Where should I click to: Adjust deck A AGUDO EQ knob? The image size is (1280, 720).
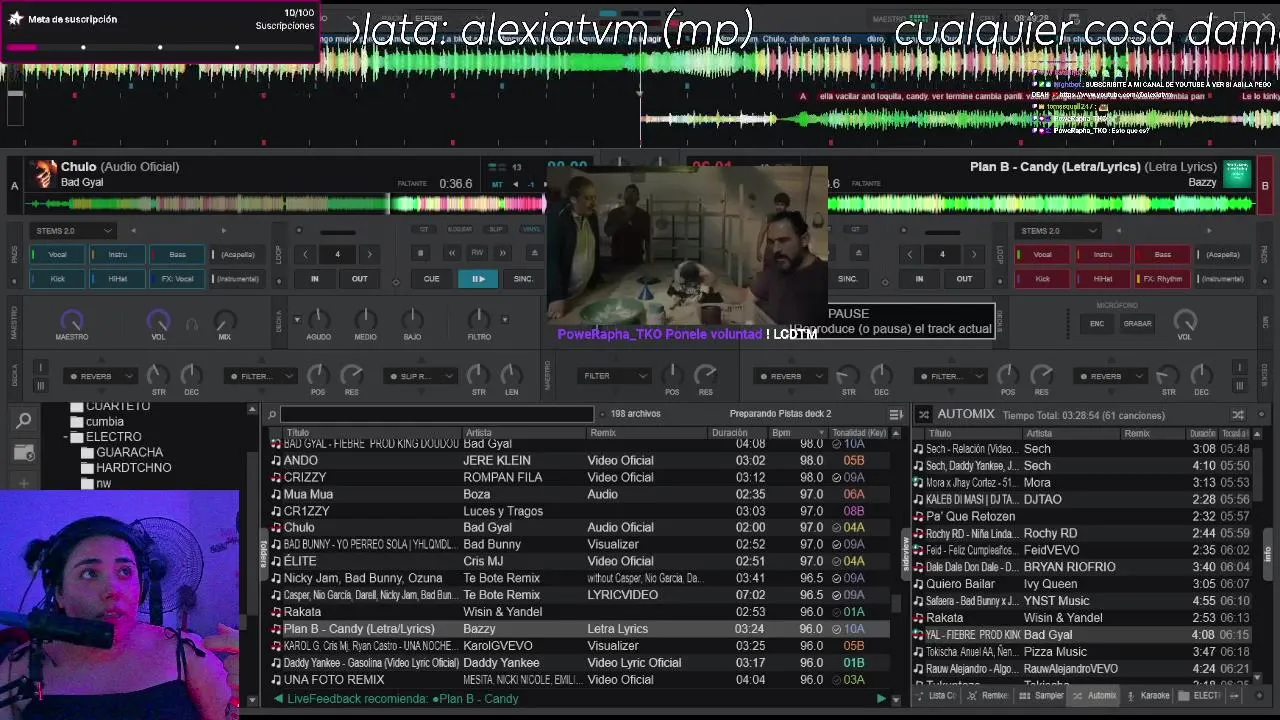(318, 319)
